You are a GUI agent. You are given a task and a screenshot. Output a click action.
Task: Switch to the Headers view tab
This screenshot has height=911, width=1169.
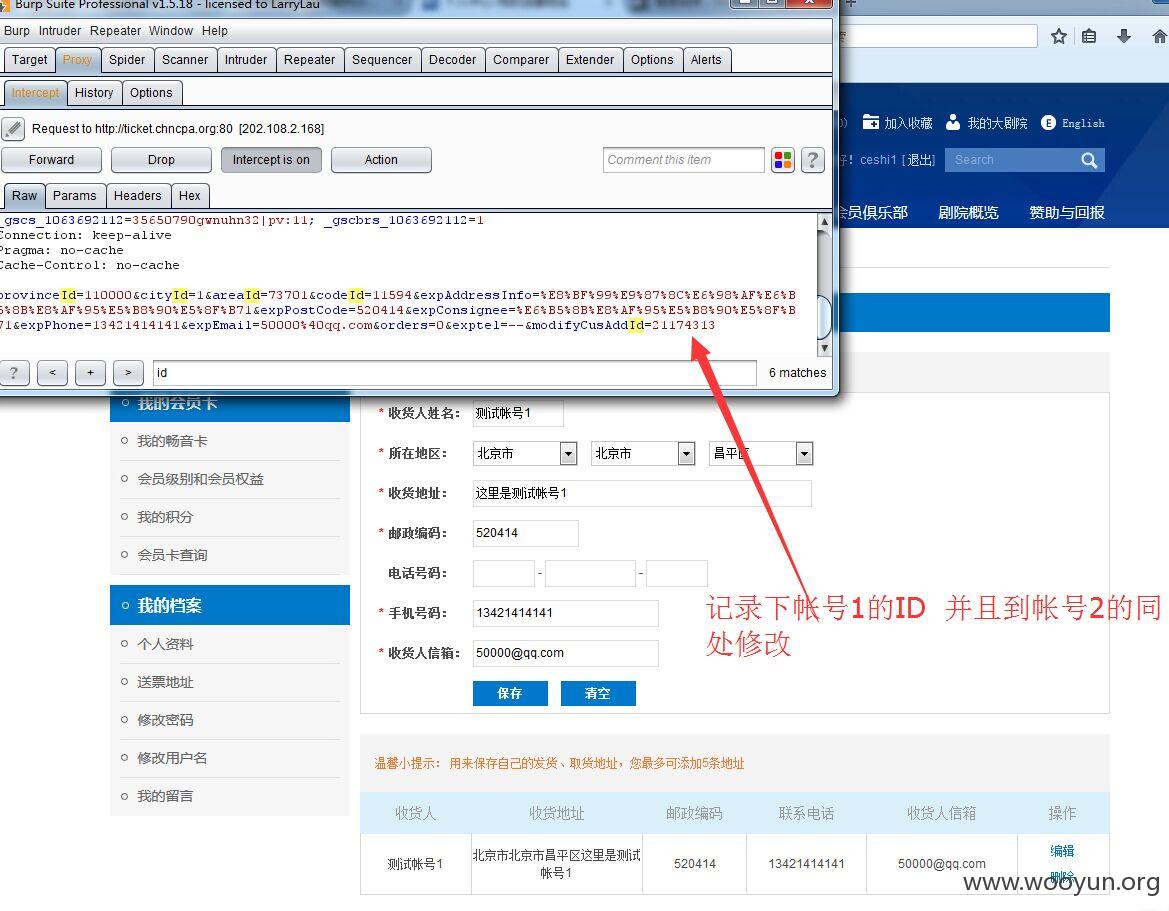point(137,195)
